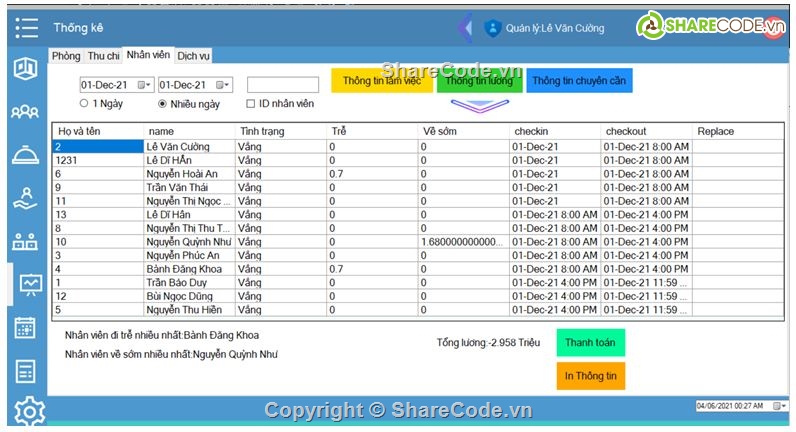Viewport: 796px width, 432px height.
Task: Switch to the Dịch vụ tab
Action: point(193,56)
